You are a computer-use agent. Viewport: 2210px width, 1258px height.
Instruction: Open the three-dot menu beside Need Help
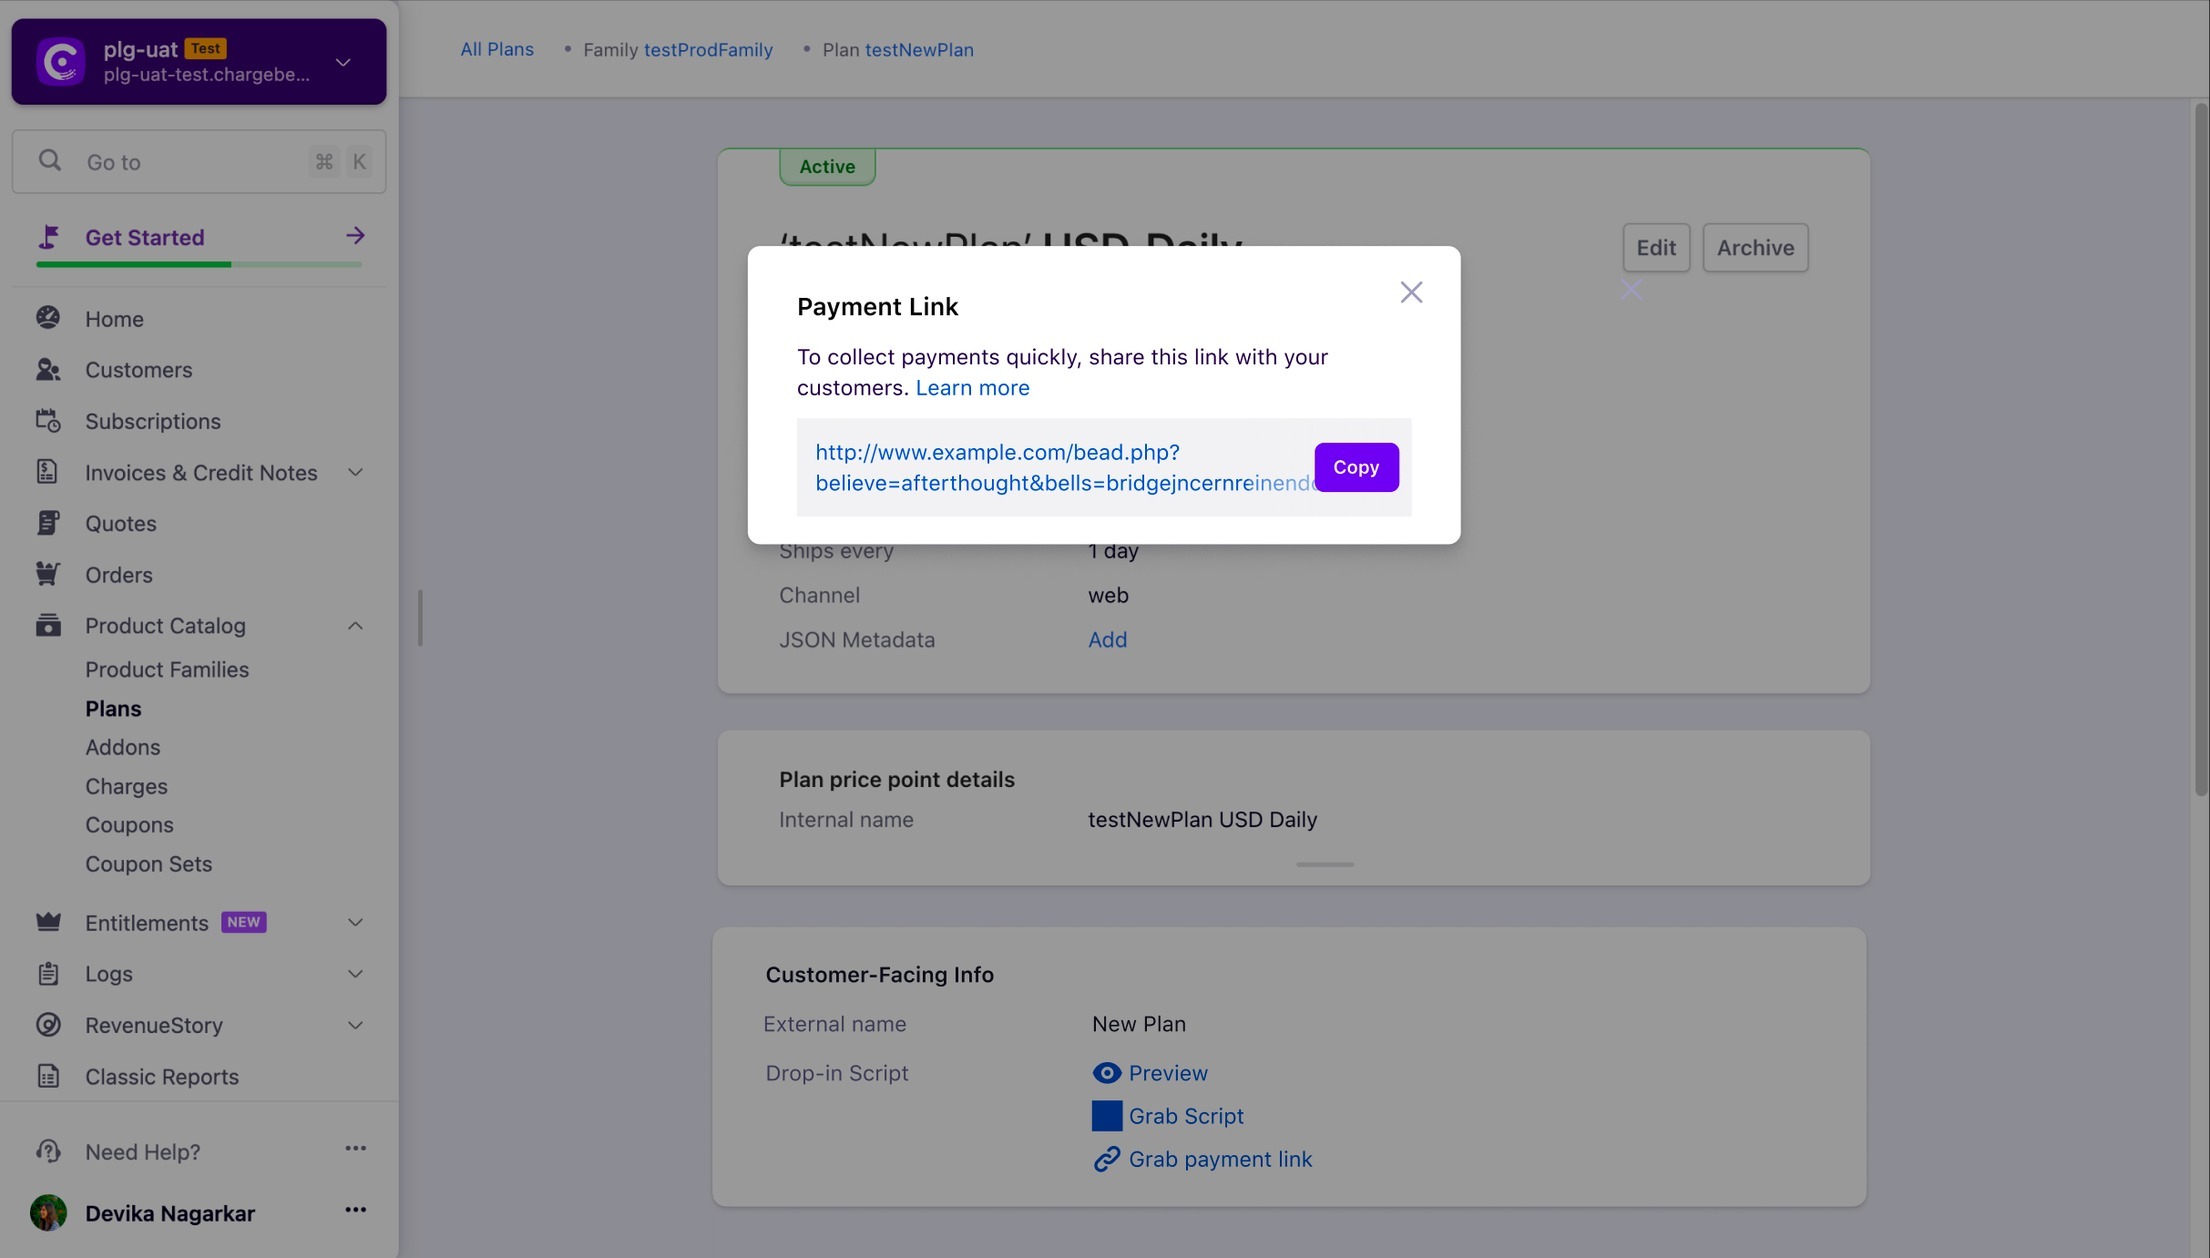tap(355, 1149)
